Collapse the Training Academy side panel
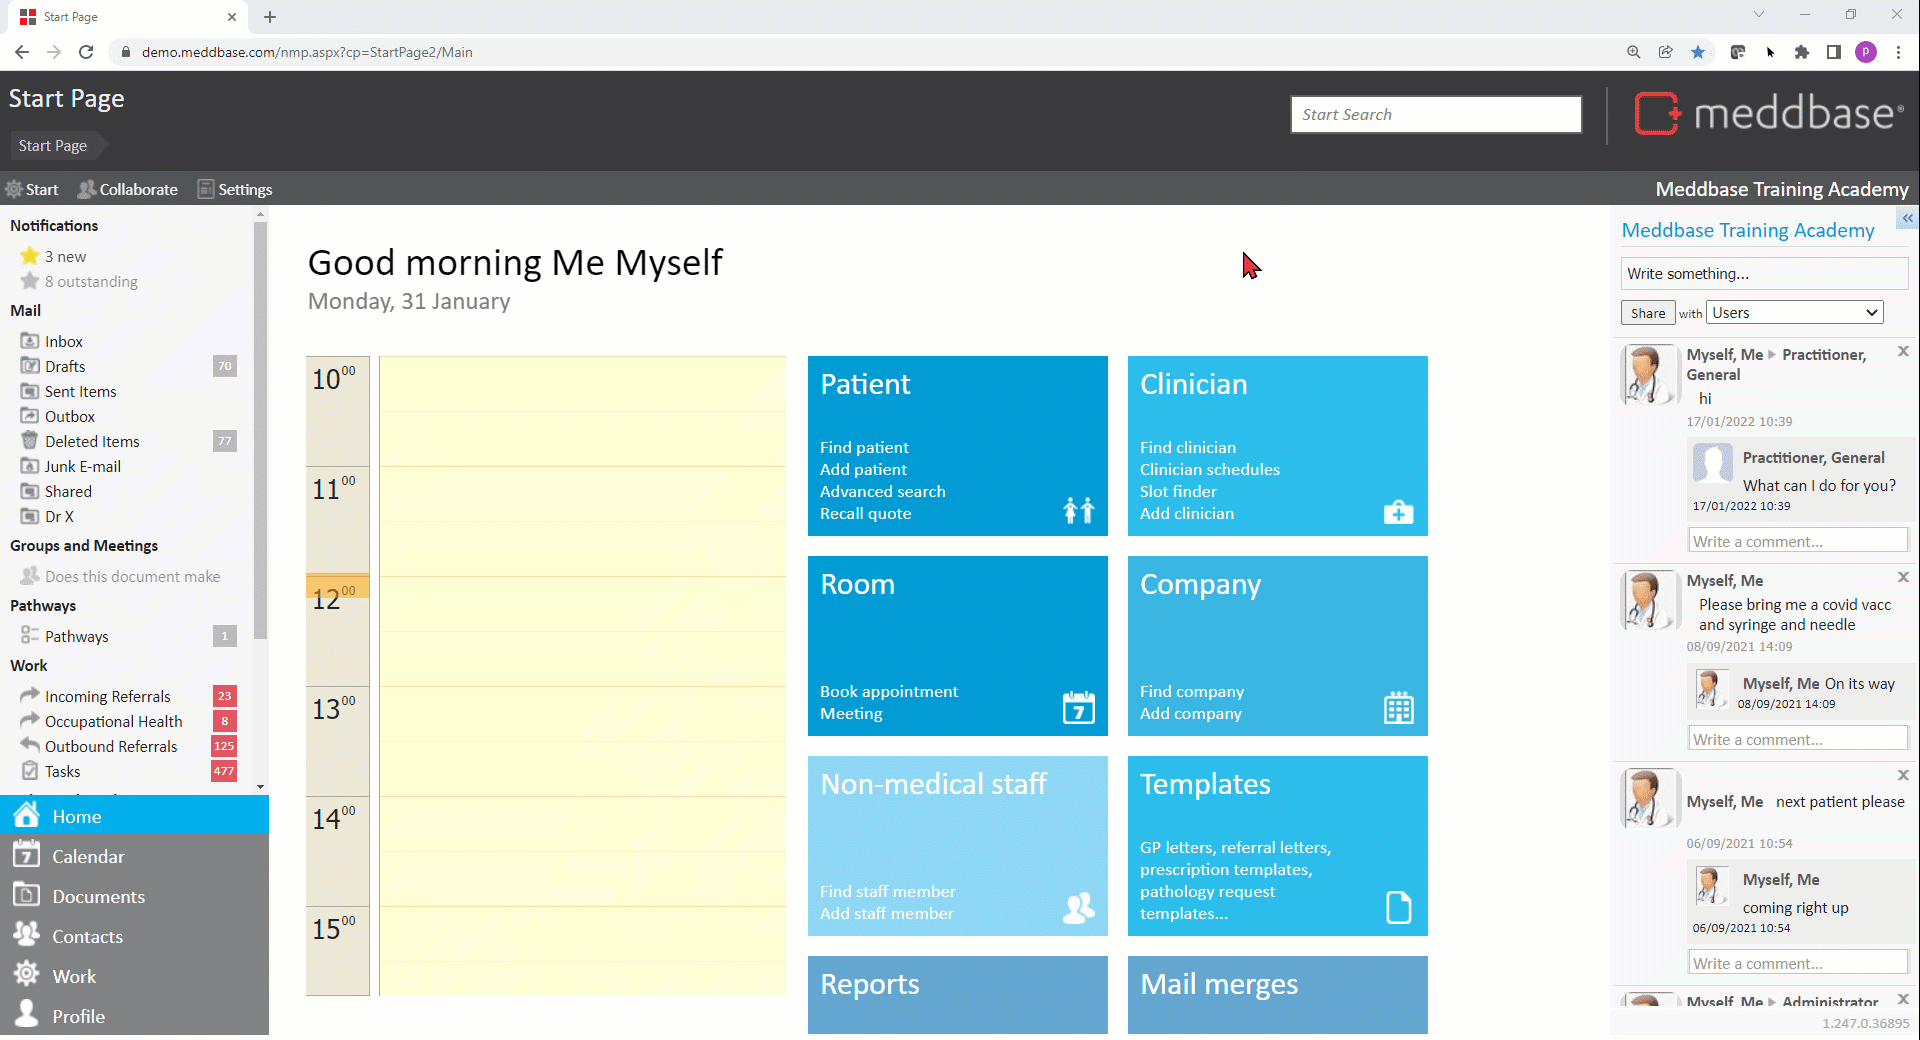1920x1040 pixels. pyautogui.click(x=1907, y=218)
